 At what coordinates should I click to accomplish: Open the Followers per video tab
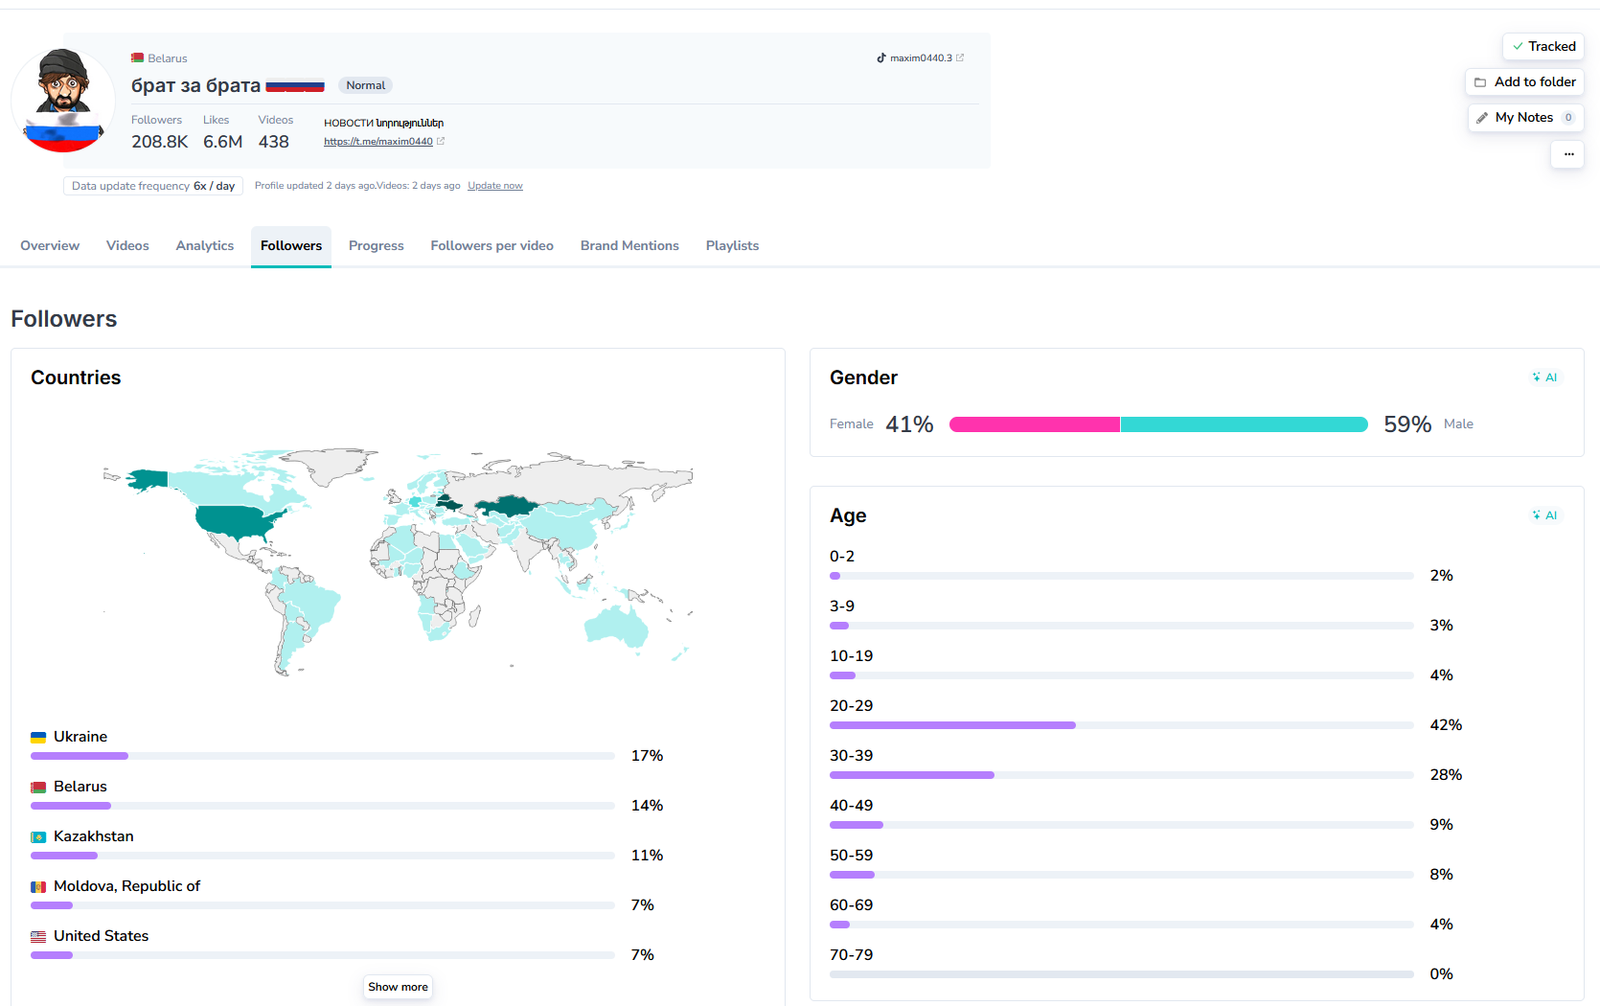(491, 246)
